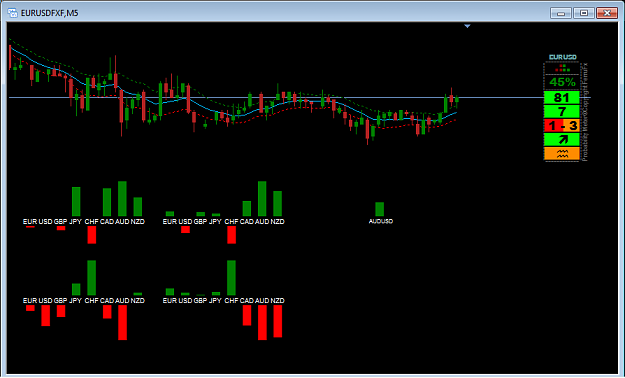
Task: Click the orange wave symbol box
Action: tap(562, 154)
